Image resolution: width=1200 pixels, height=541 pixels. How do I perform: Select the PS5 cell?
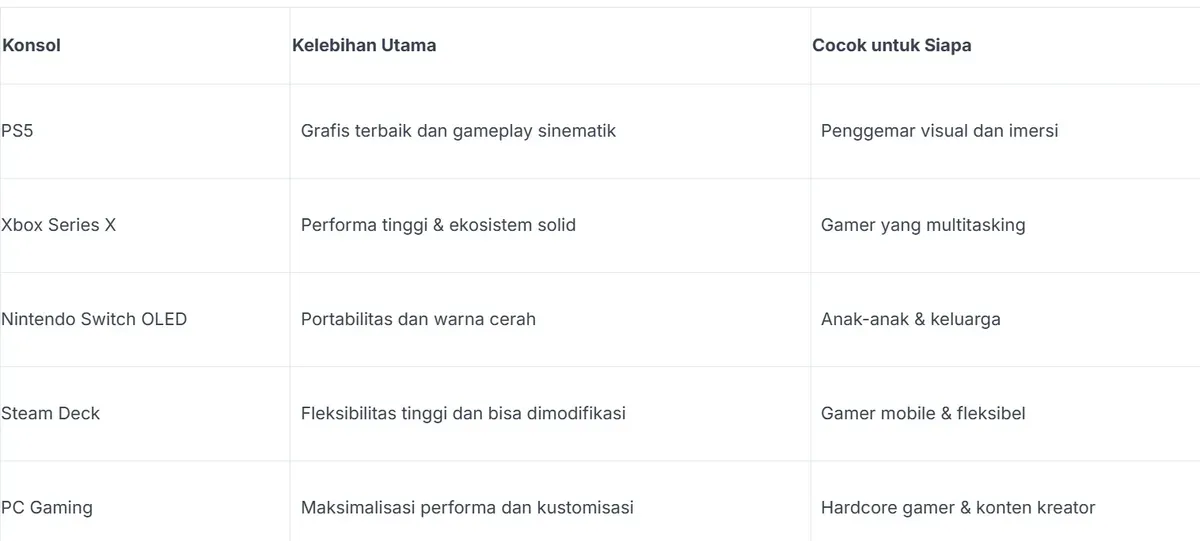145,131
